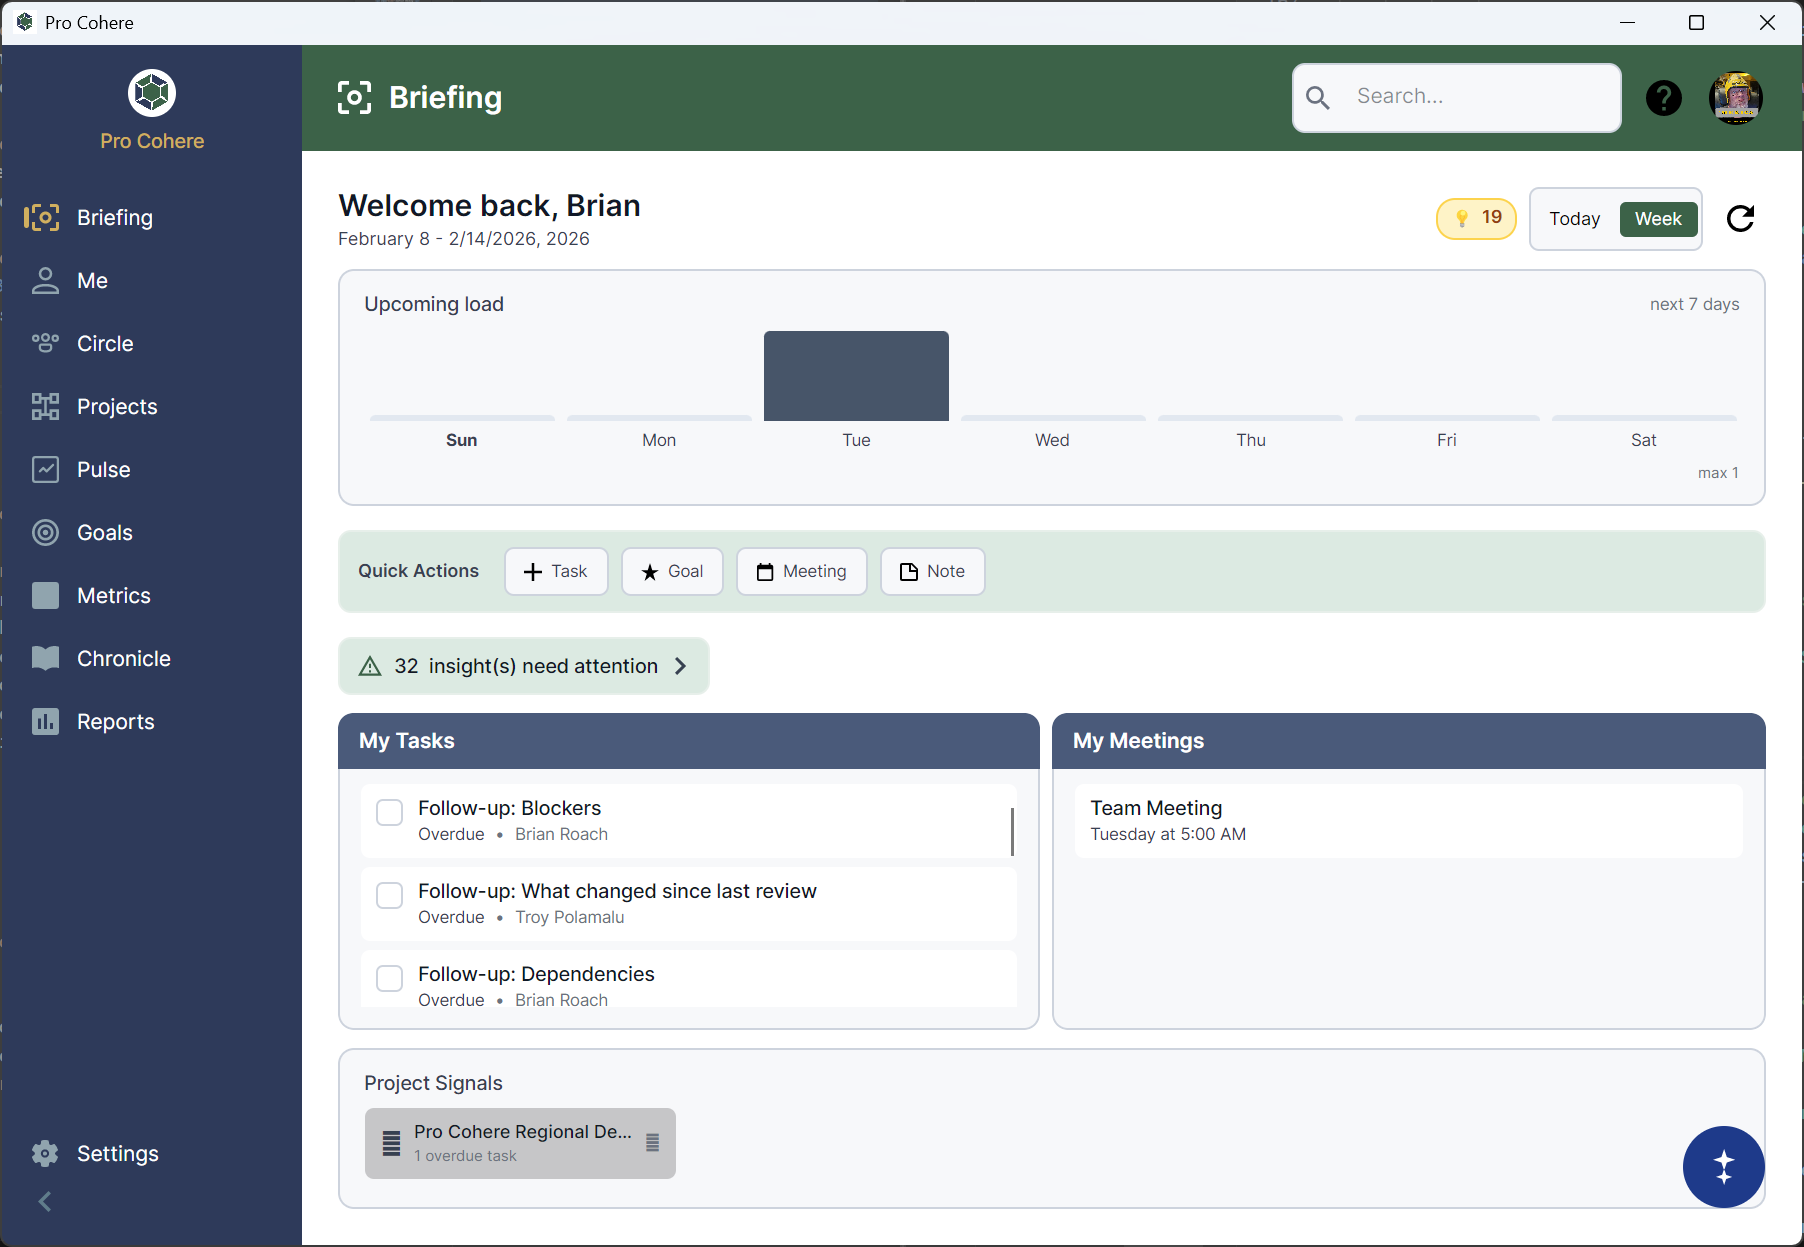
Task: Open the user profile avatar
Action: tap(1735, 98)
